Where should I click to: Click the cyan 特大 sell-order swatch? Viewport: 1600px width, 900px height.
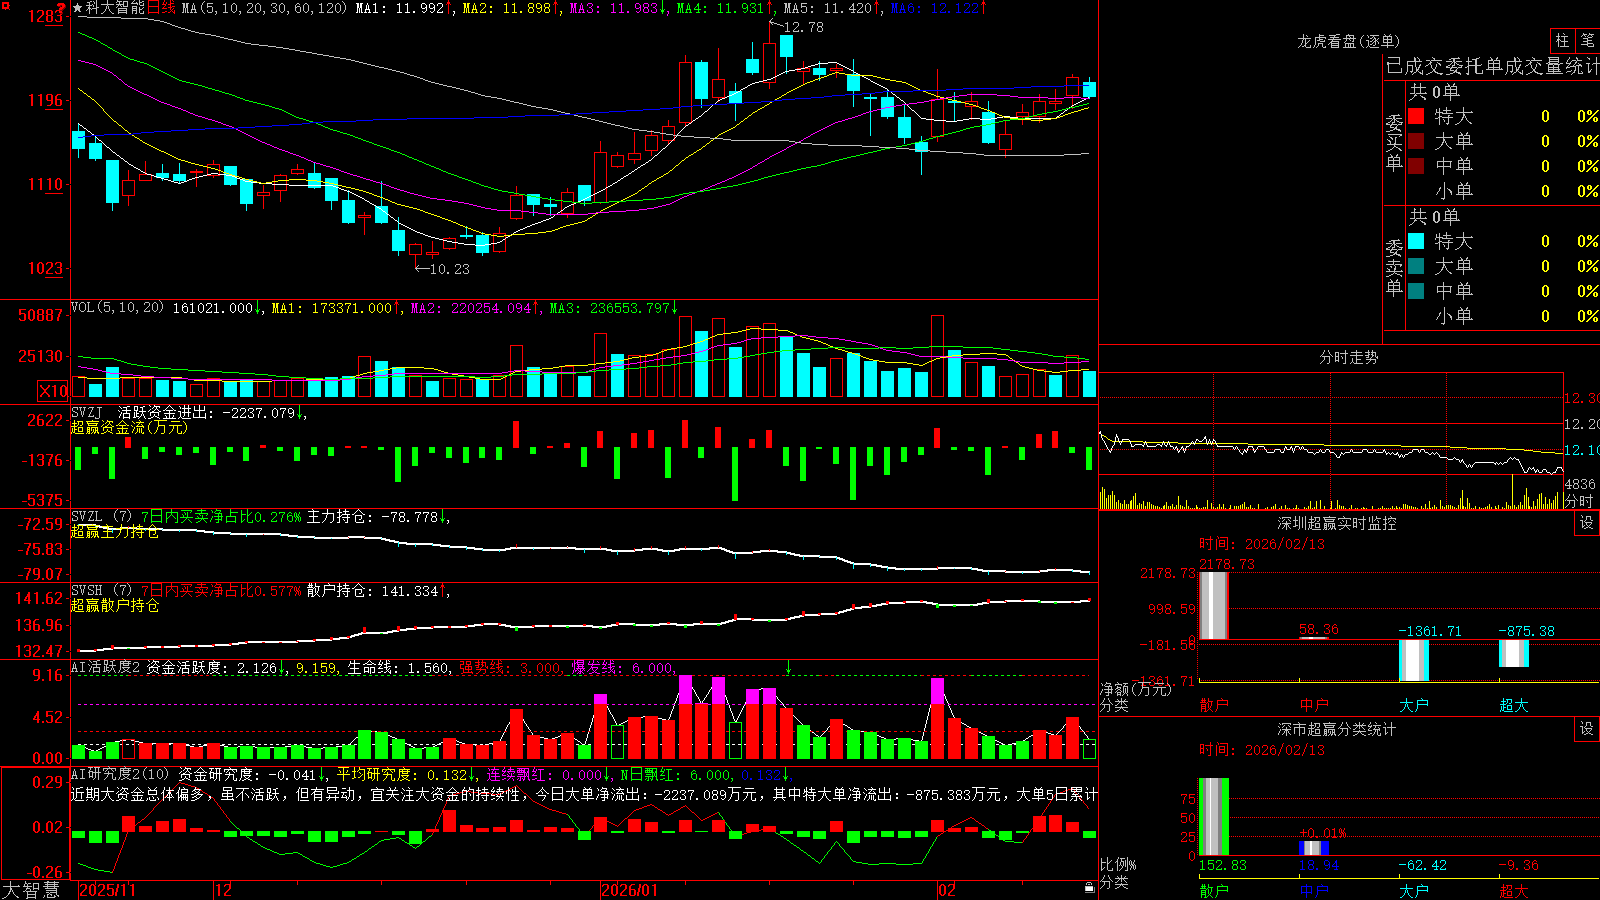tap(1416, 241)
